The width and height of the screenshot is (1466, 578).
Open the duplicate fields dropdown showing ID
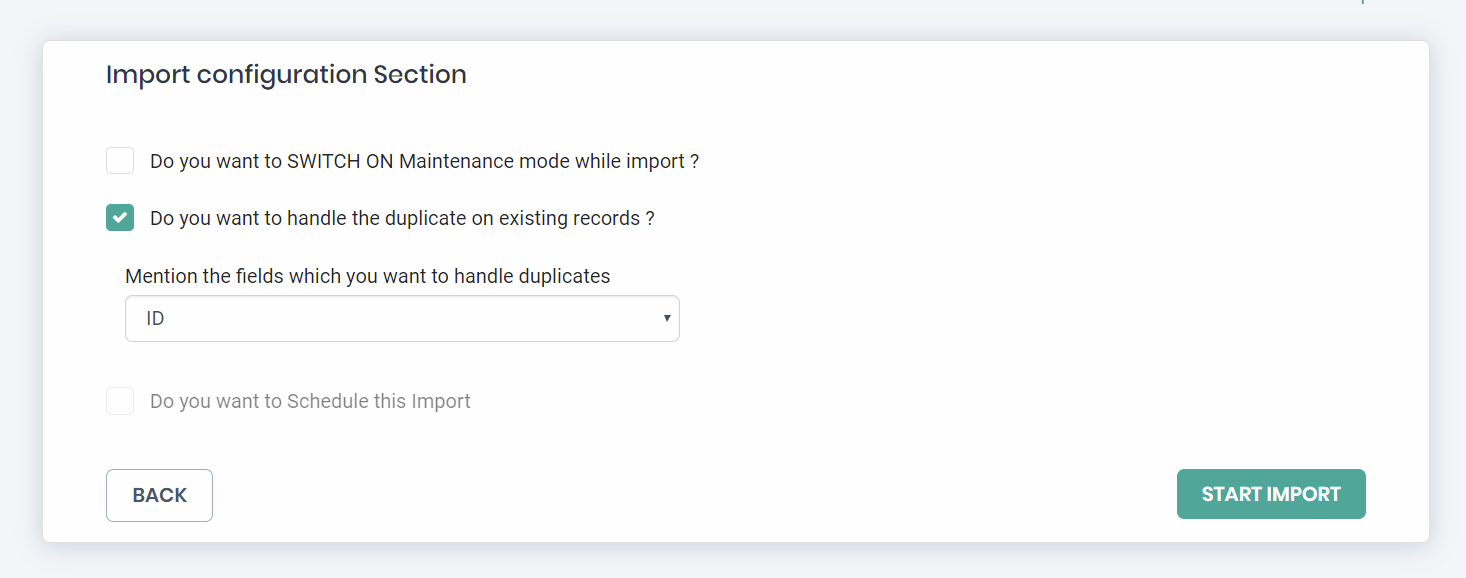click(402, 319)
